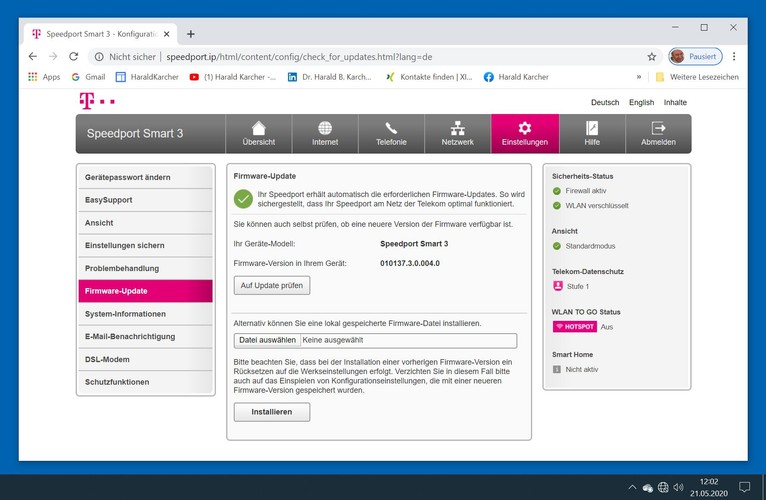Select DSL-Modem in sidebar
This screenshot has width=766, height=500.
[146, 359]
